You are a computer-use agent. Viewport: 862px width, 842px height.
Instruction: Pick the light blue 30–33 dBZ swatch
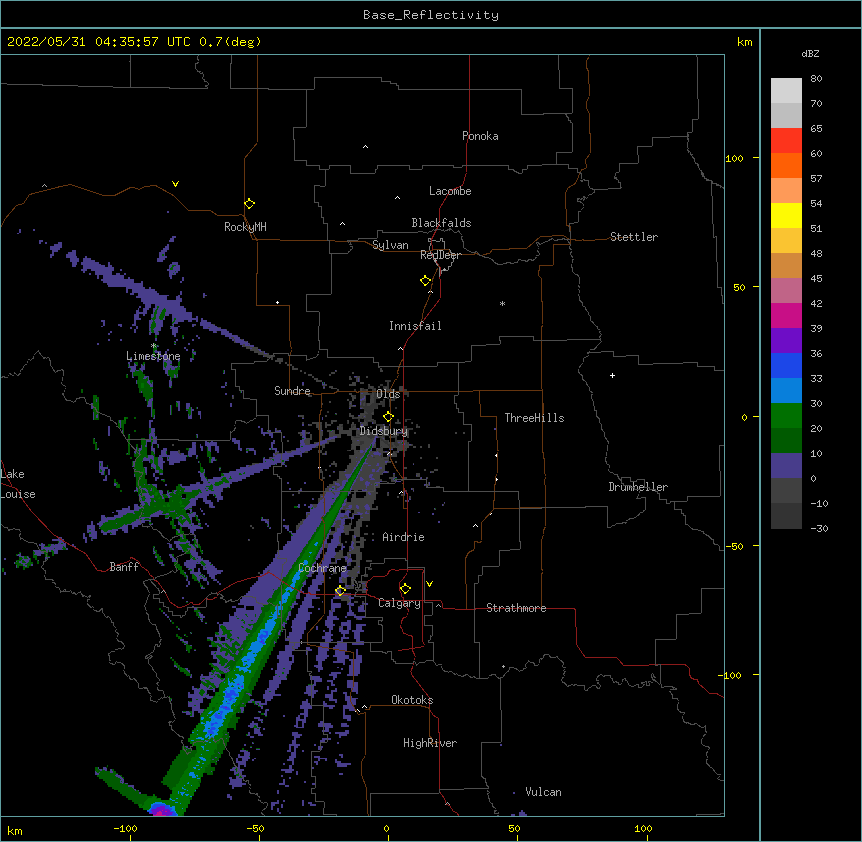[786, 390]
